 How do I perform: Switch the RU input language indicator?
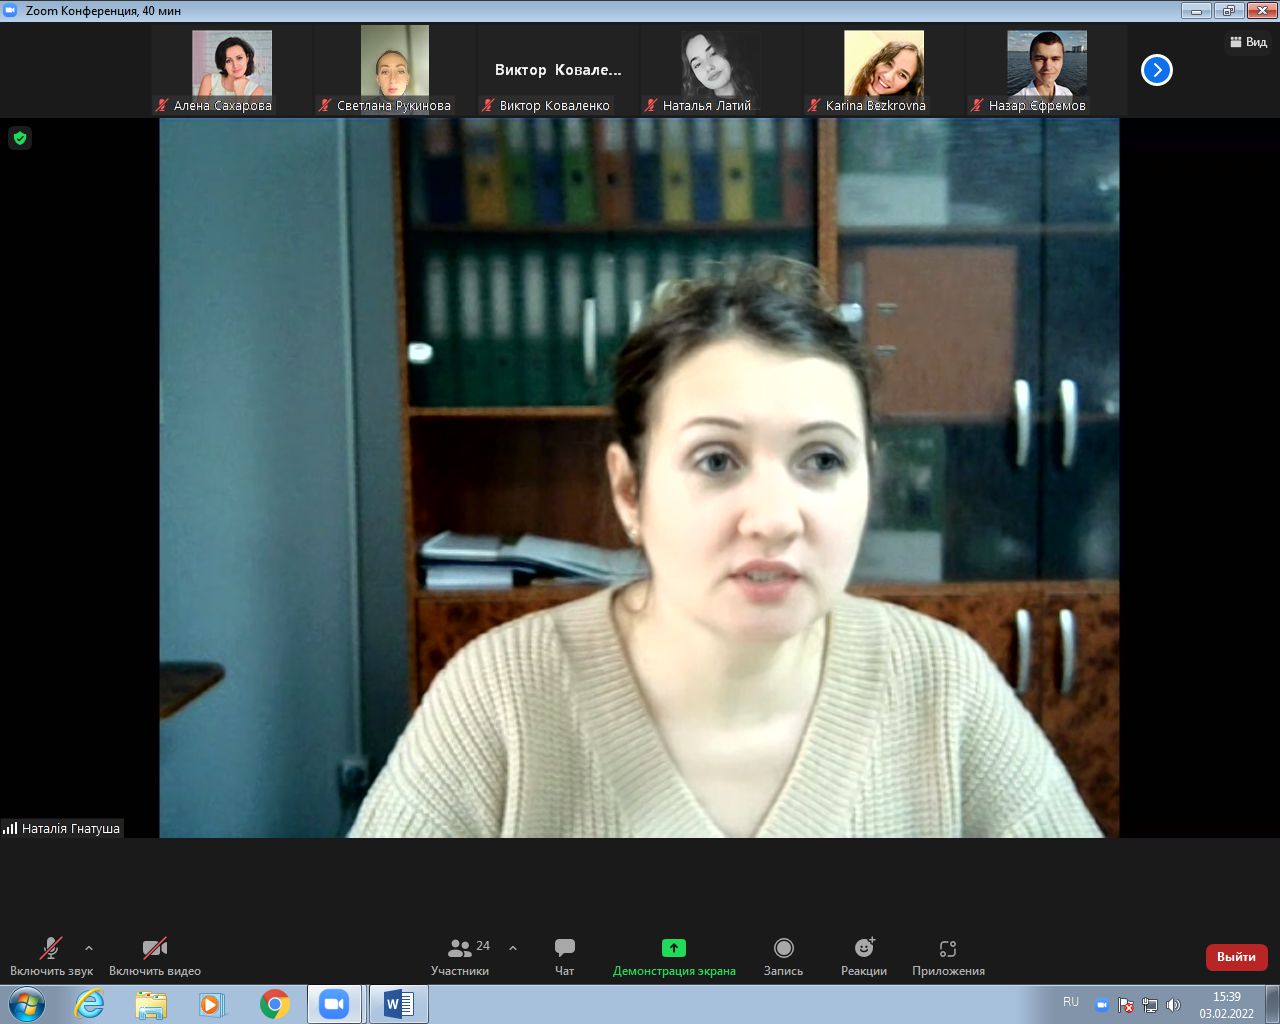click(1071, 1002)
